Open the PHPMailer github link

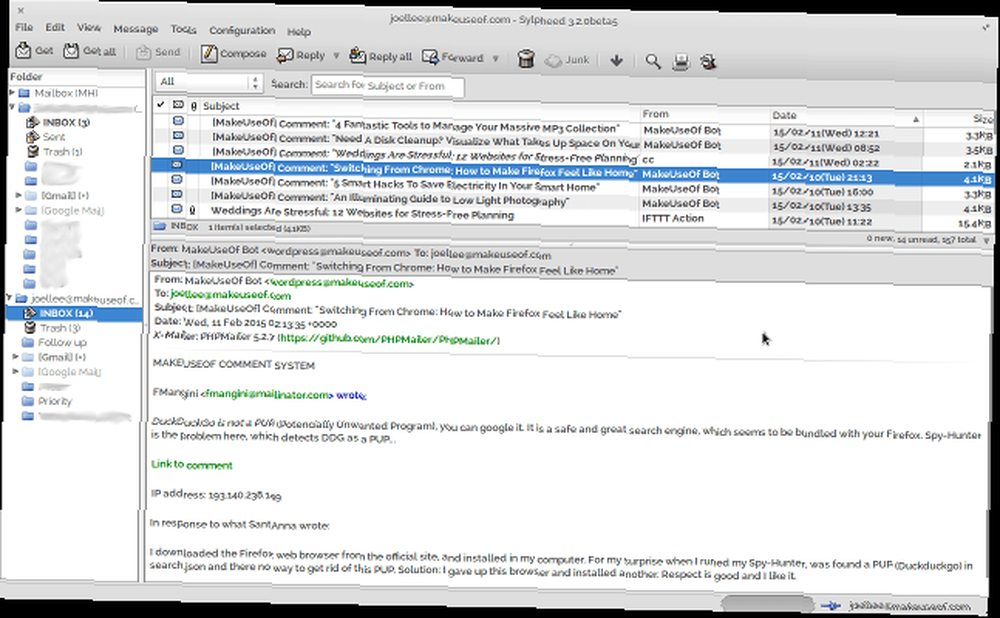[x=389, y=339]
